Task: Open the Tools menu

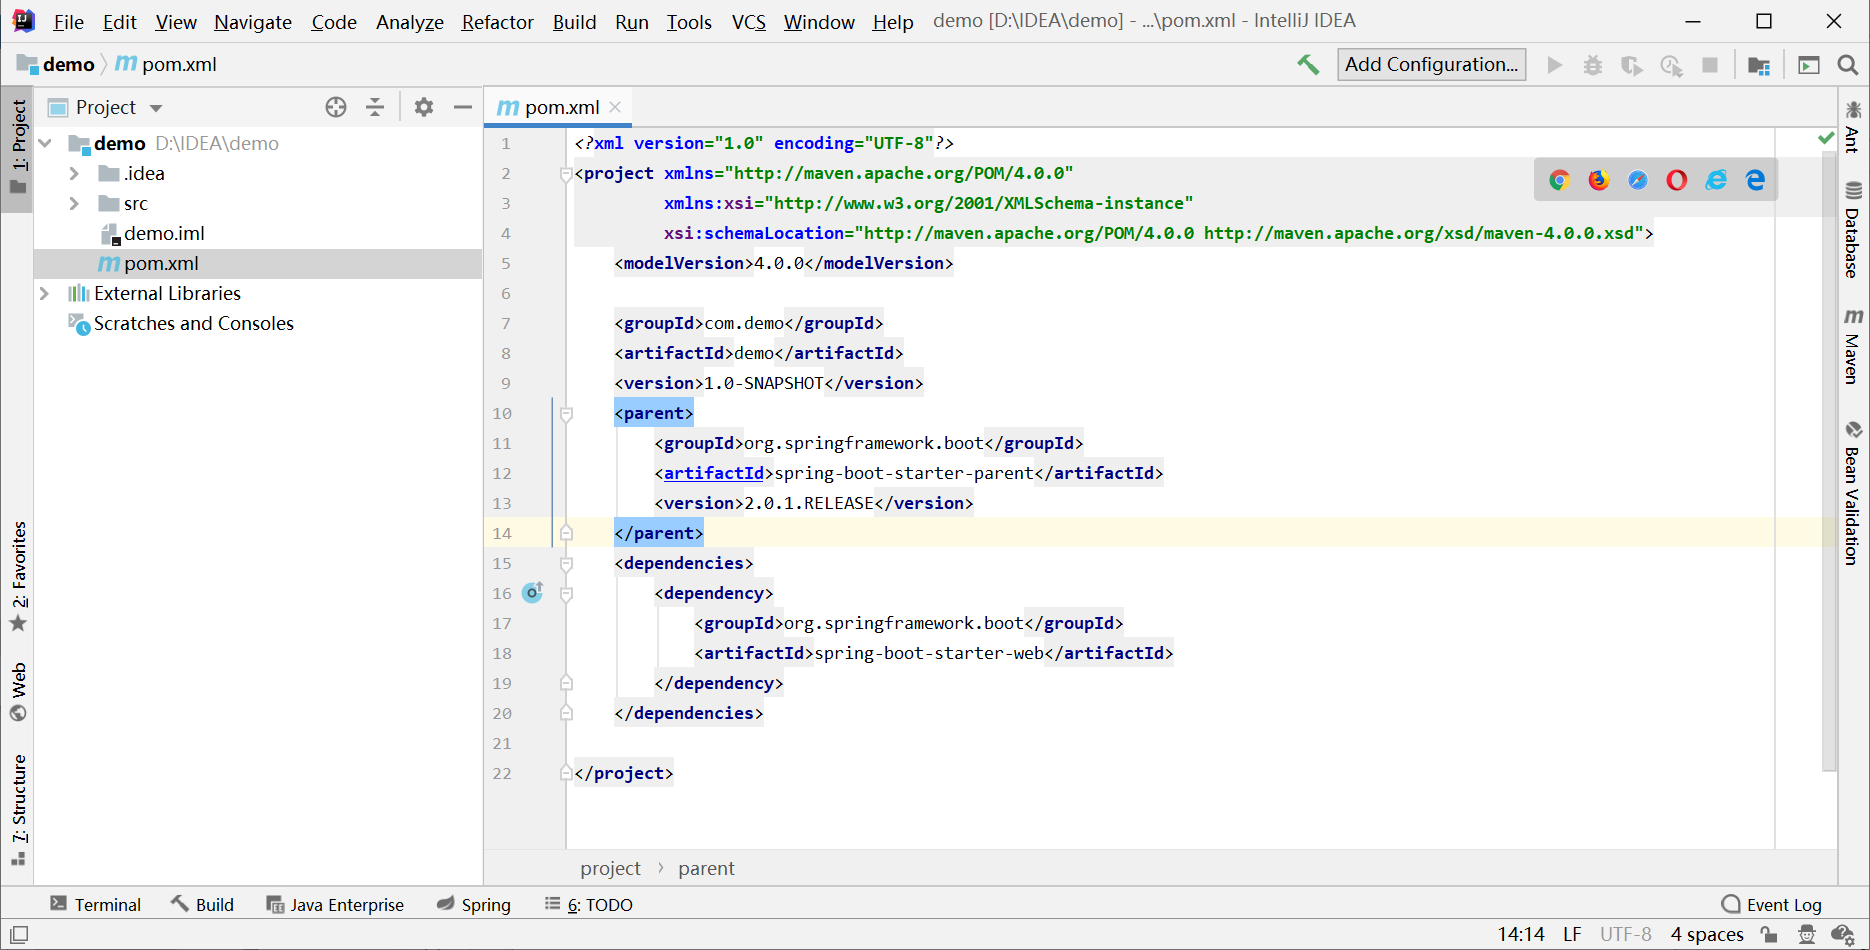Action: click(689, 22)
